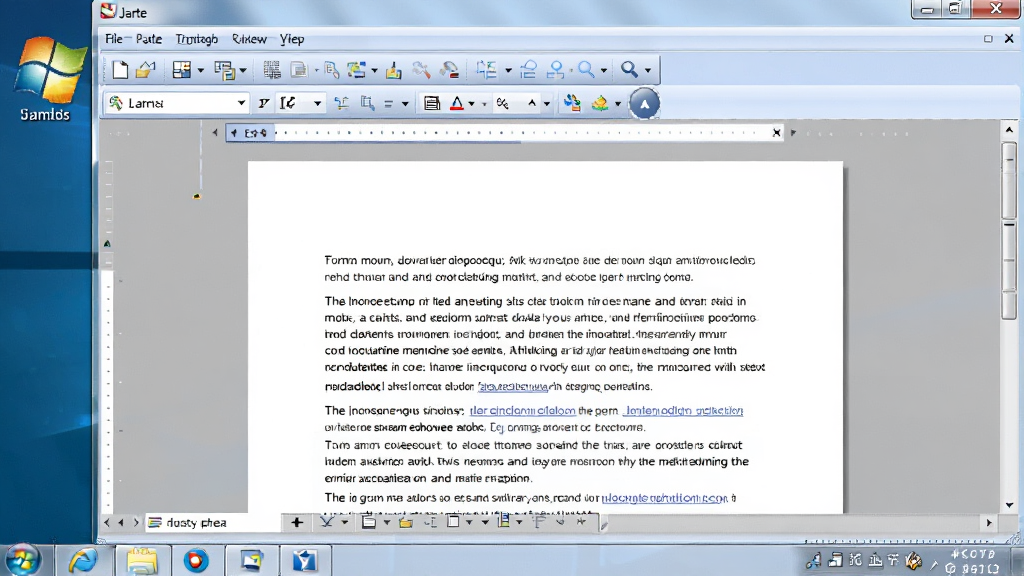
Task: Select the dusty phea document tab
Action: pyautogui.click(x=196, y=522)
